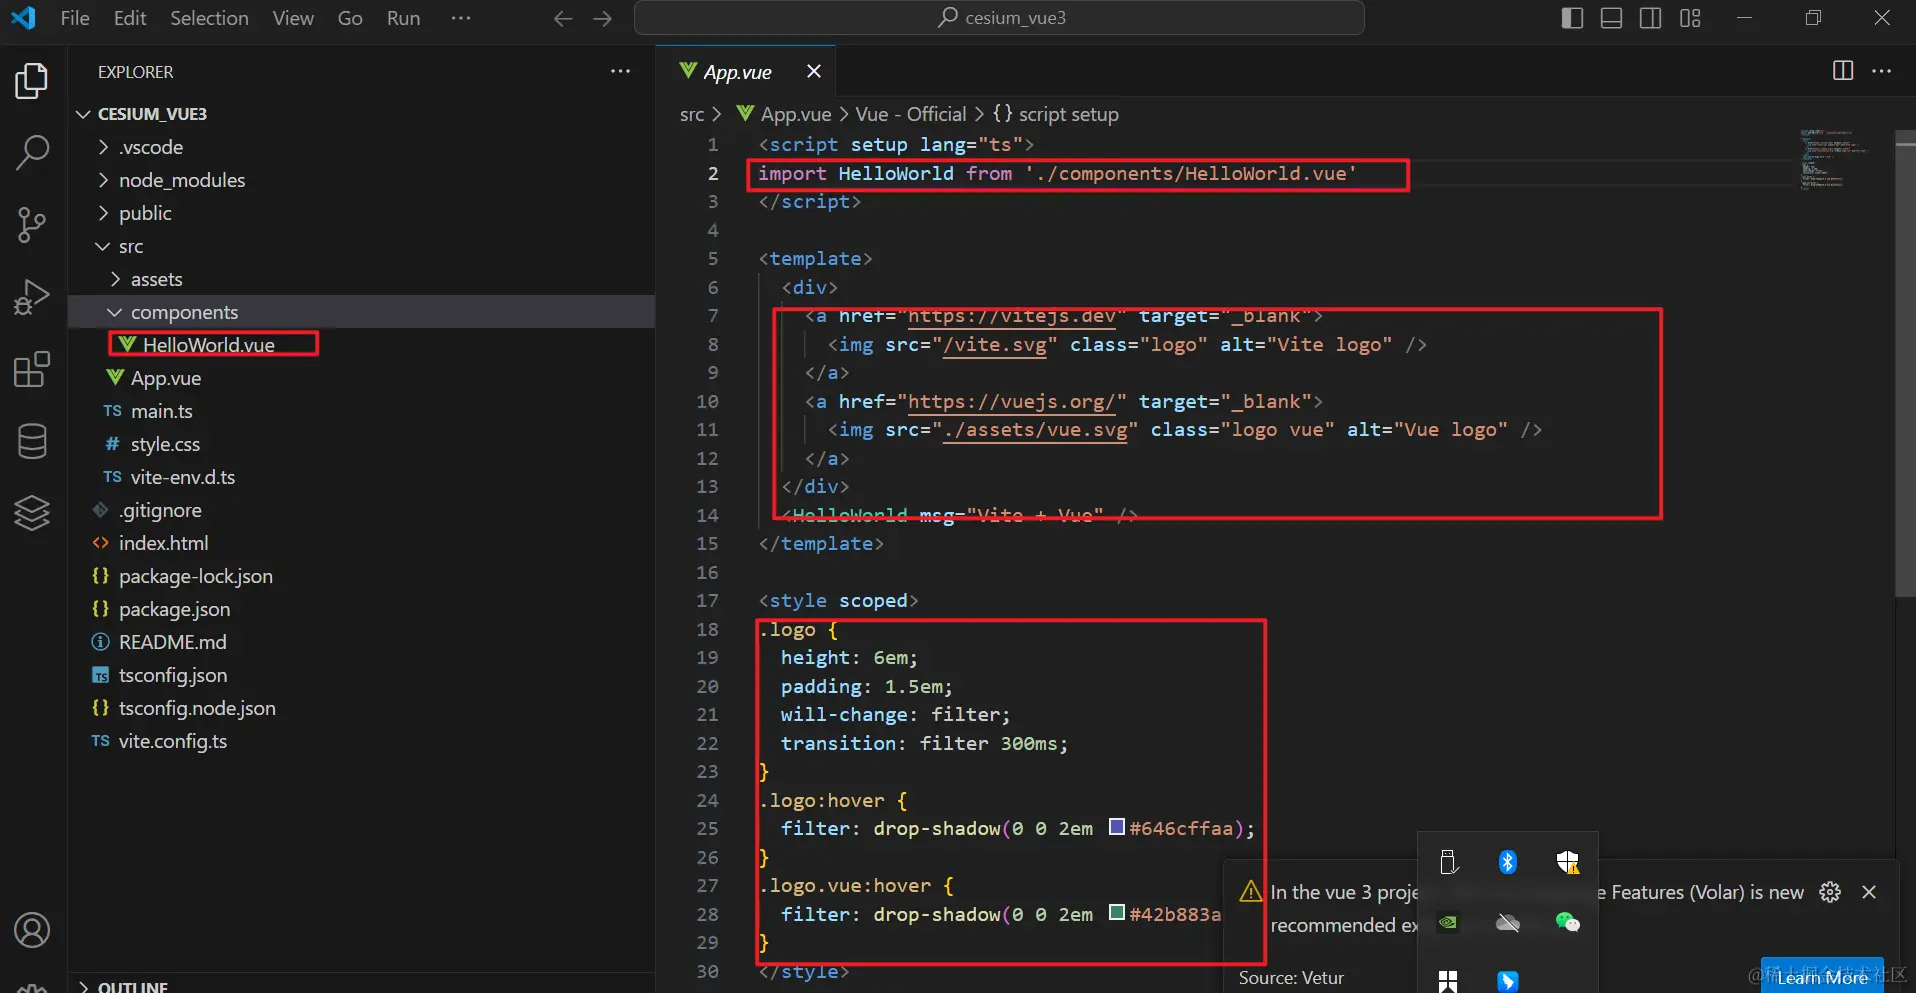This screenshot has width=1916, height=993.
Task: Open color picker for #42b883 swatch
Action: (1117, 913)
